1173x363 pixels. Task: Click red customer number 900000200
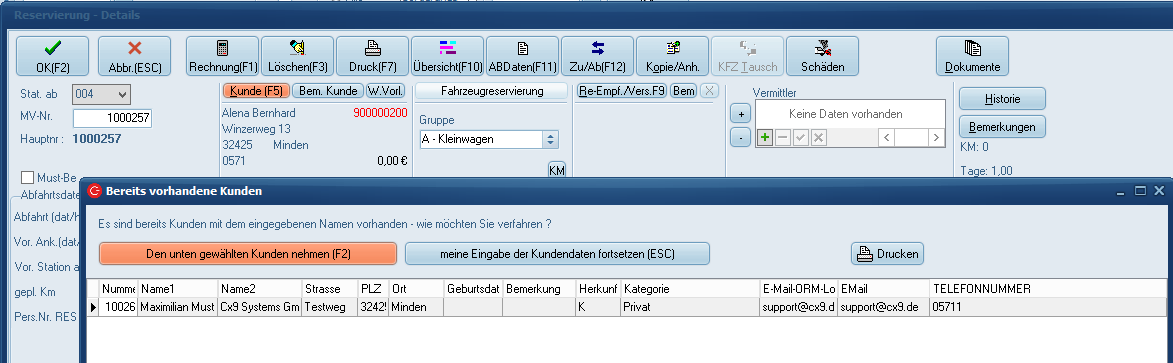tap(380, 113)
